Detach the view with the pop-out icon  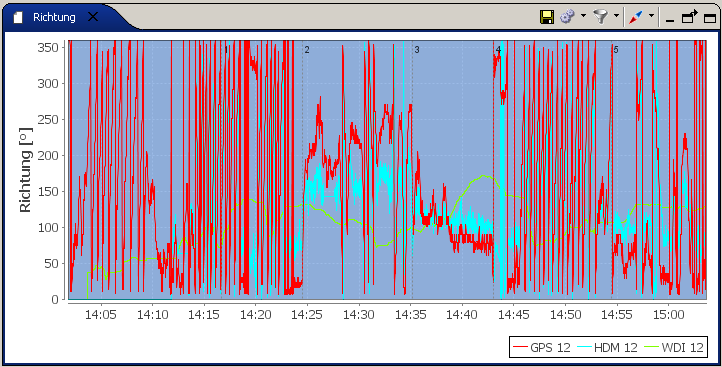tap(690, 17)
